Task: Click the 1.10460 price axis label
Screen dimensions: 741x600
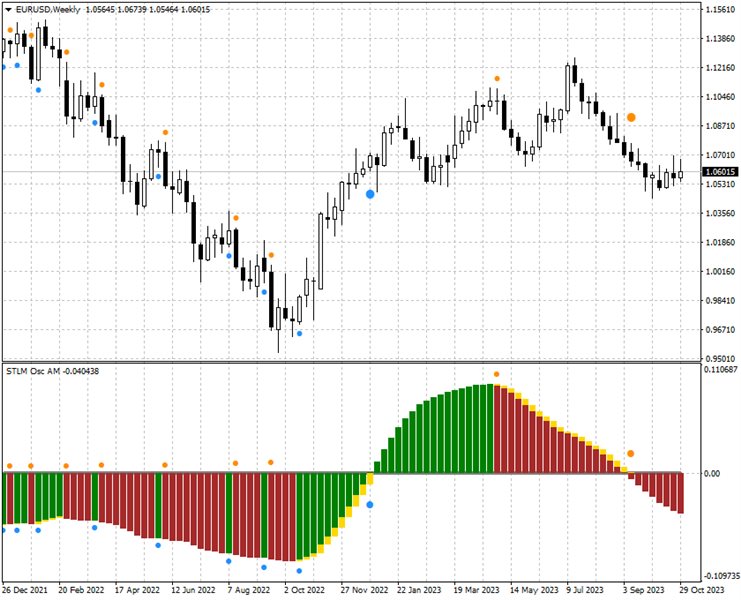Action: tap(720, 97)
